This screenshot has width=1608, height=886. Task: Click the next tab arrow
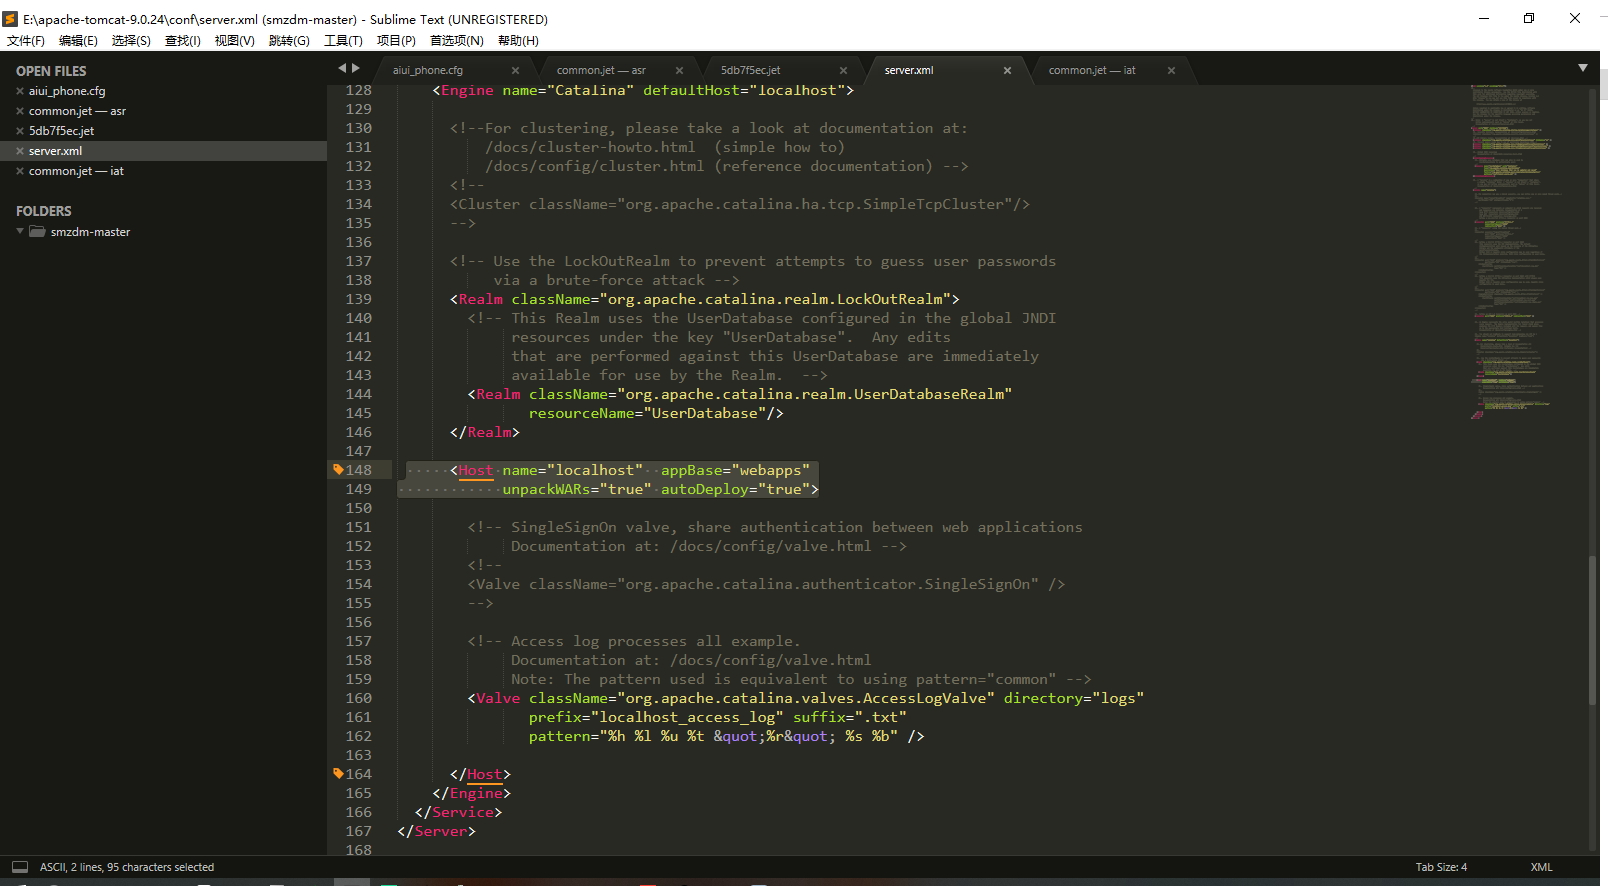pos(355,68)
